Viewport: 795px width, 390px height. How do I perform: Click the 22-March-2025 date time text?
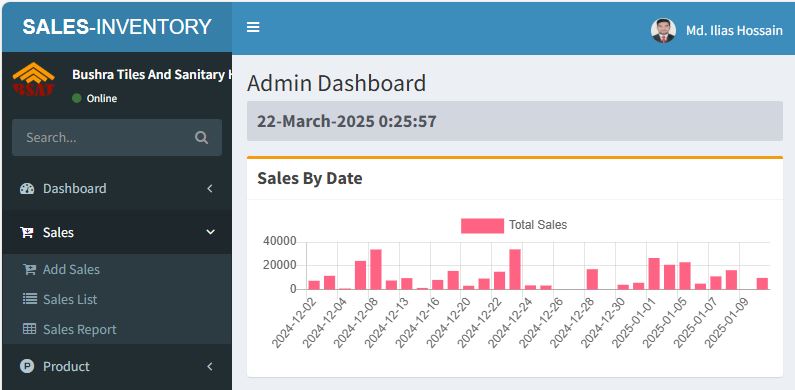[346, 121]
